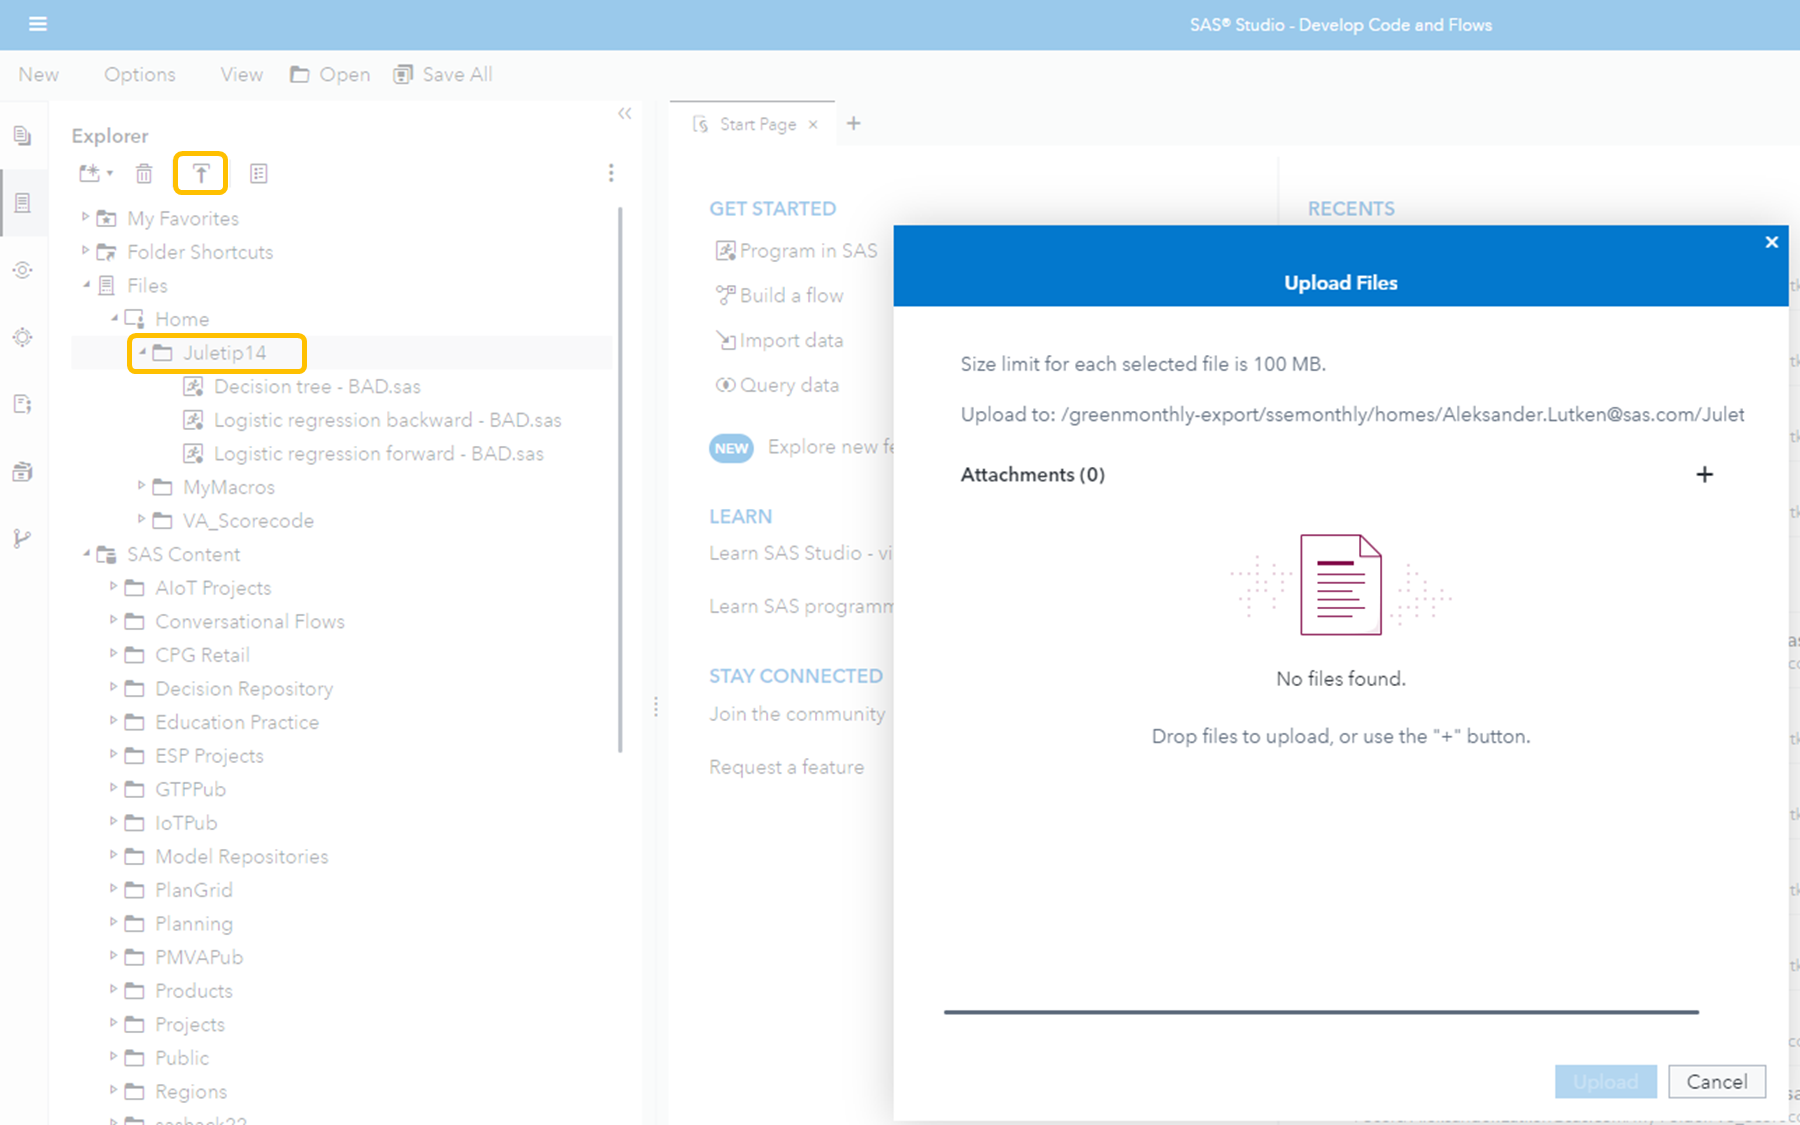Screen dimensions: 1800x1125
Task: Click the Cancel button in Upload Files dialog
Action: point(1717,1081)
